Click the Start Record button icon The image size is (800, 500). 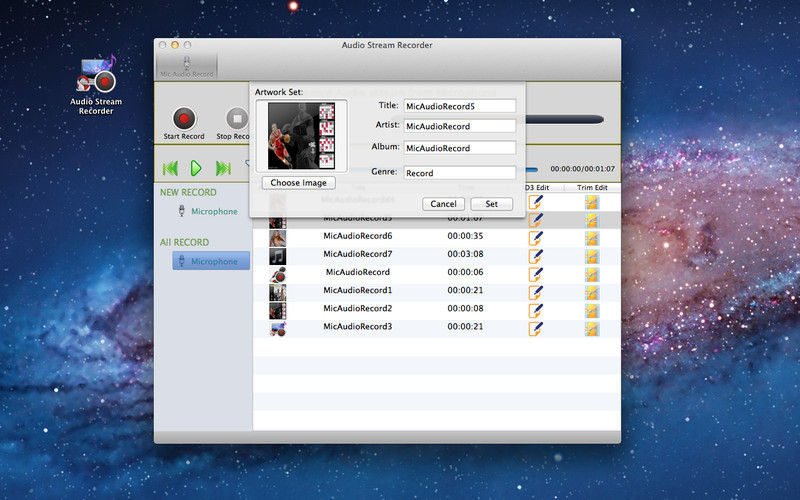point(184,119)
